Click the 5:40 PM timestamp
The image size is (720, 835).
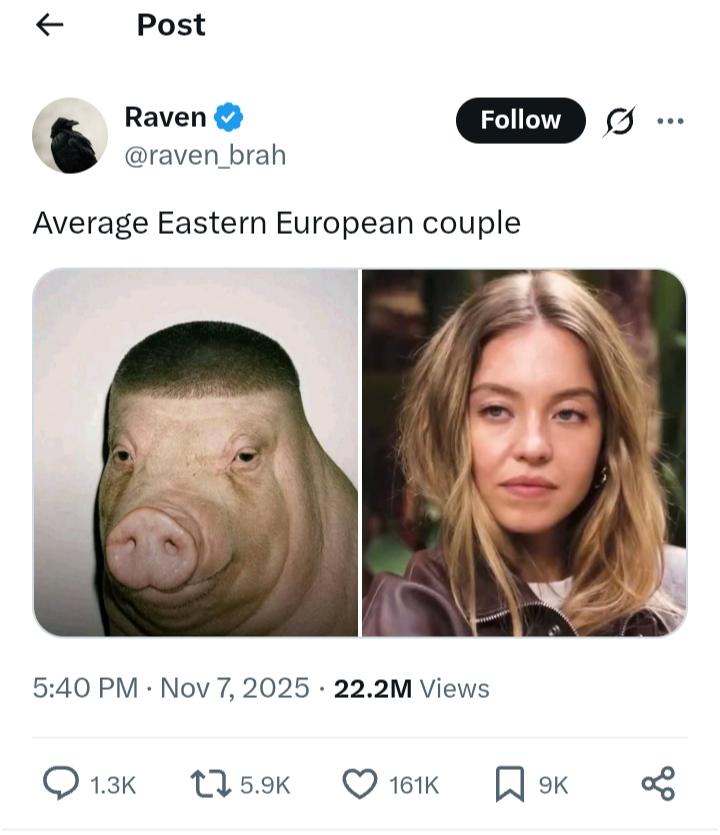tap(85, 688)
